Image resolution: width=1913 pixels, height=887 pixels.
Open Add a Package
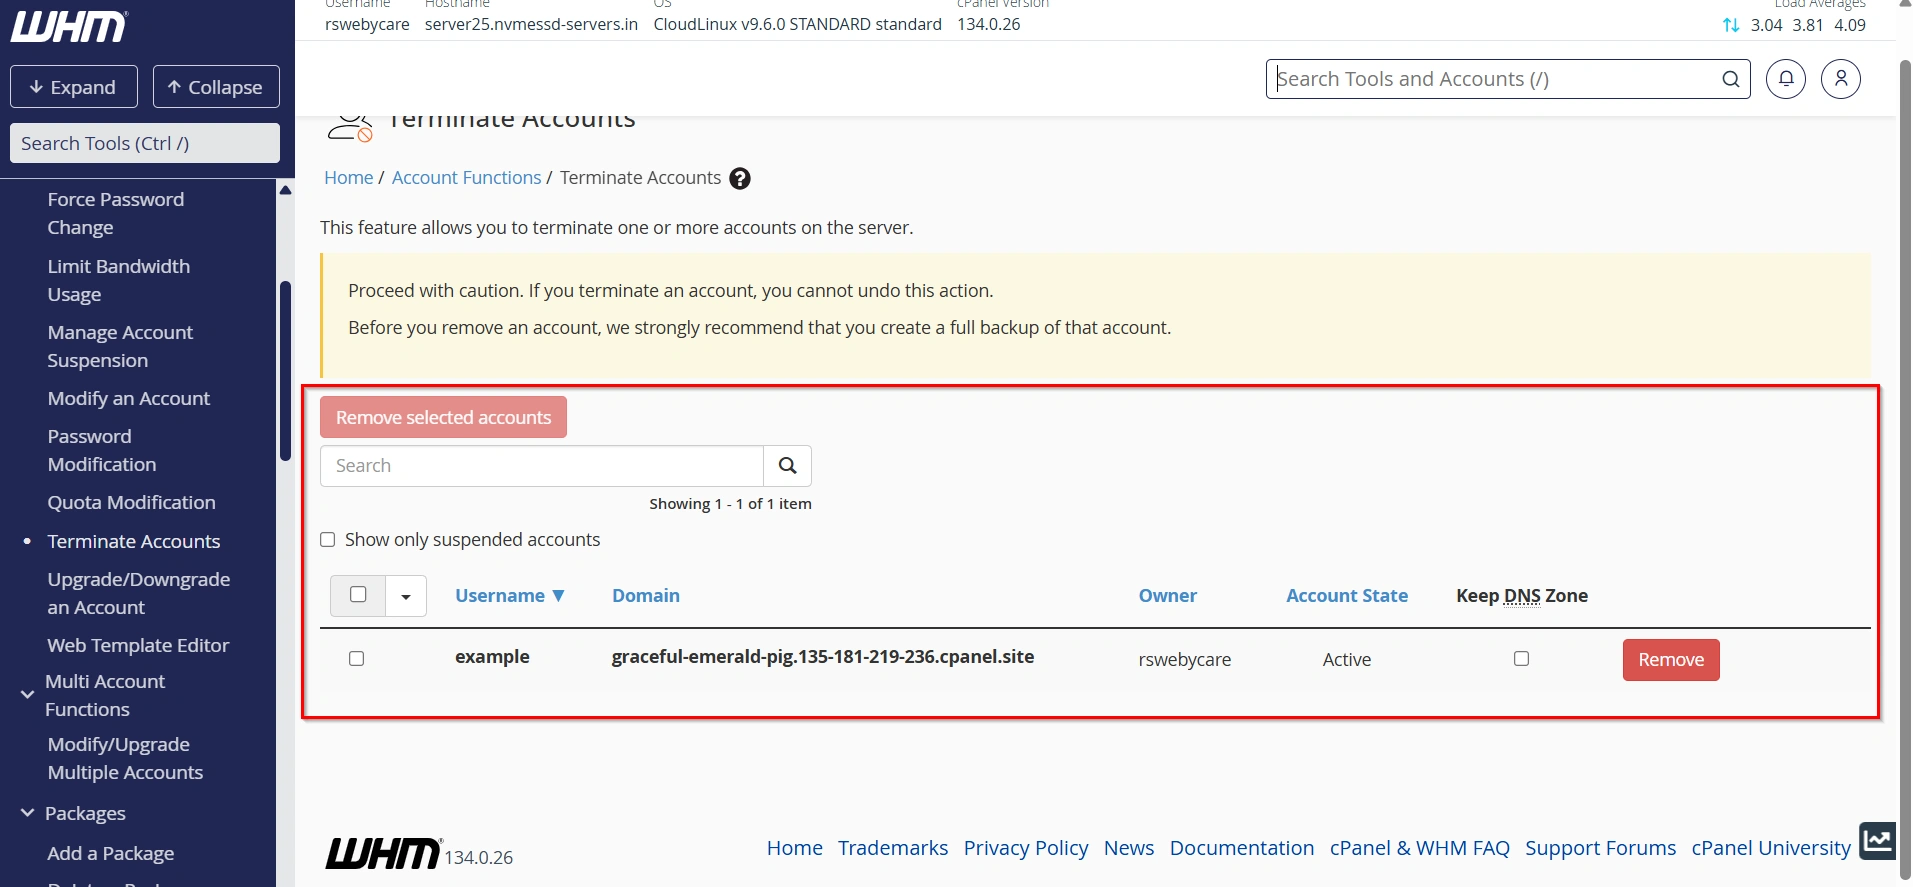pos(111,853)
